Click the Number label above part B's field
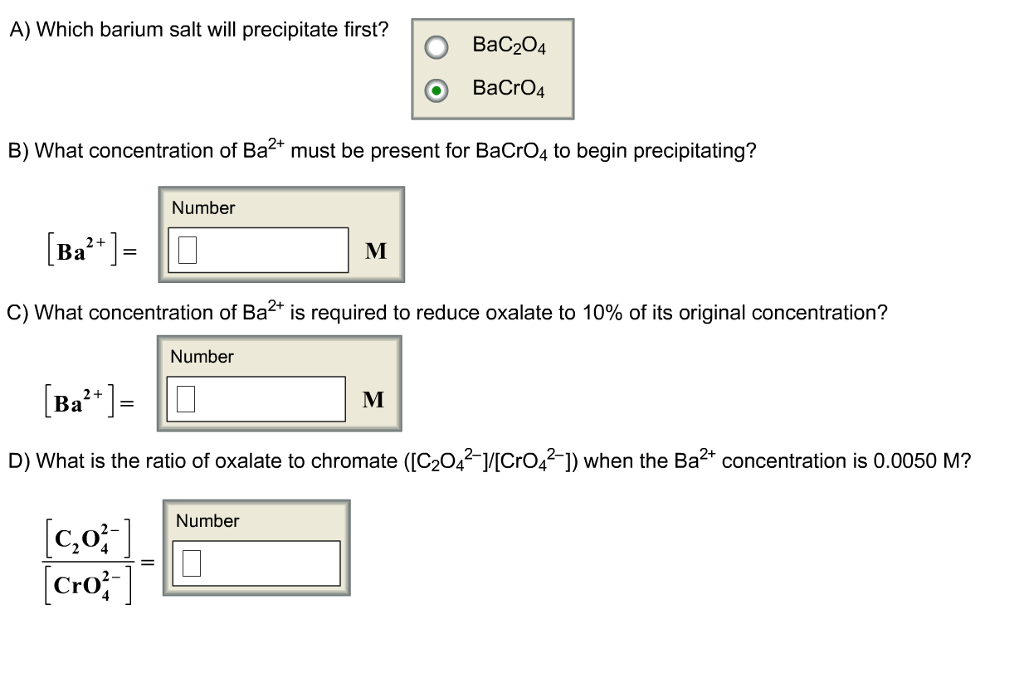 [x=202, y=208]
